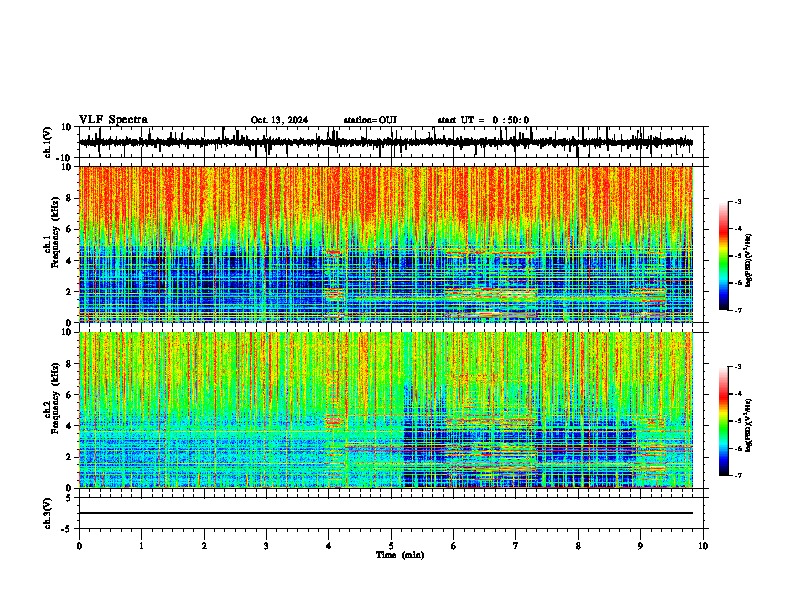This screenshot has width=792, height=612.
Task: Click the ch.1 color scale bar
Action: (x=723, y=256)
